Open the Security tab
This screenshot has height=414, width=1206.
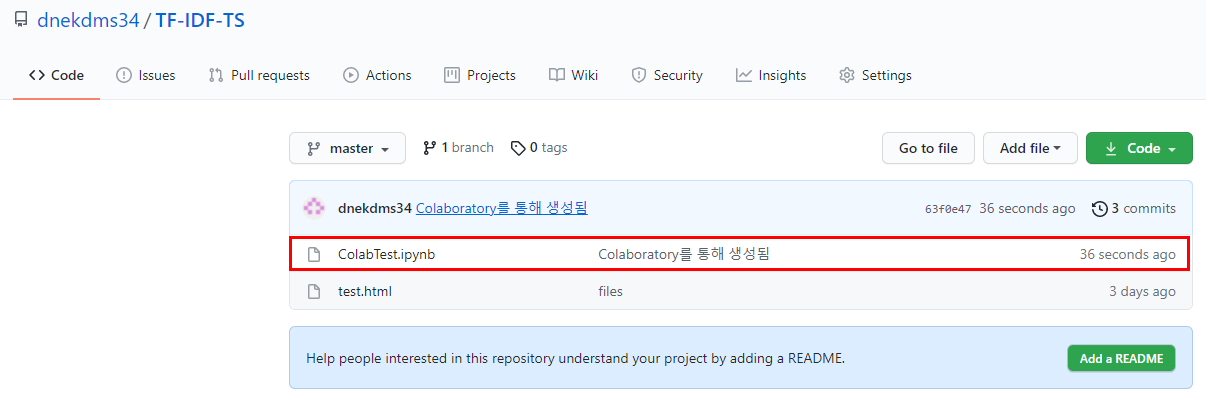pyautogui.click(x=667, y=75)
